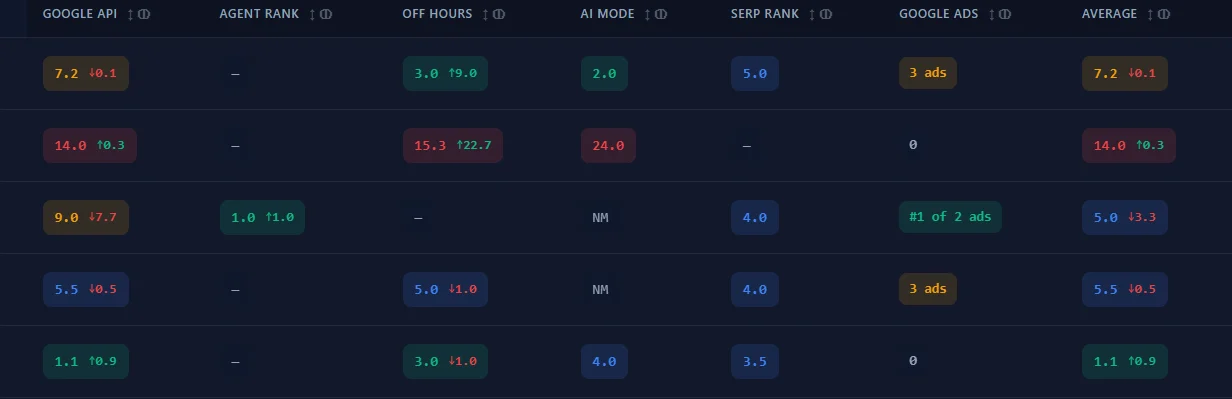Sort the AI MODE column via arrows
This screenshot has height=399, width=1232.
(648, 14)
